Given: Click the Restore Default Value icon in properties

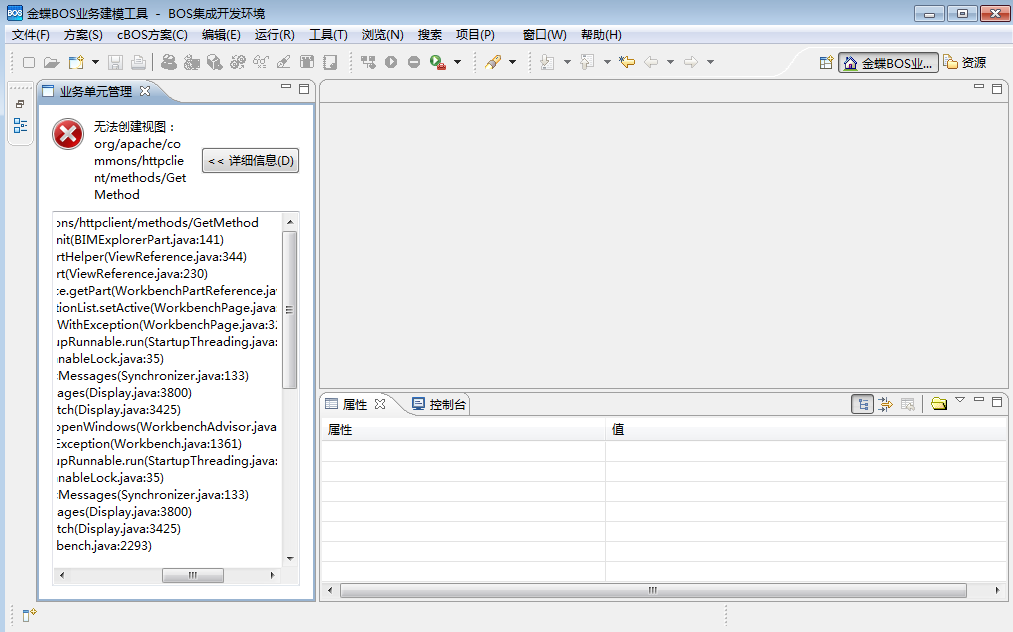Looking at the screenshot, I should [908, 405].
